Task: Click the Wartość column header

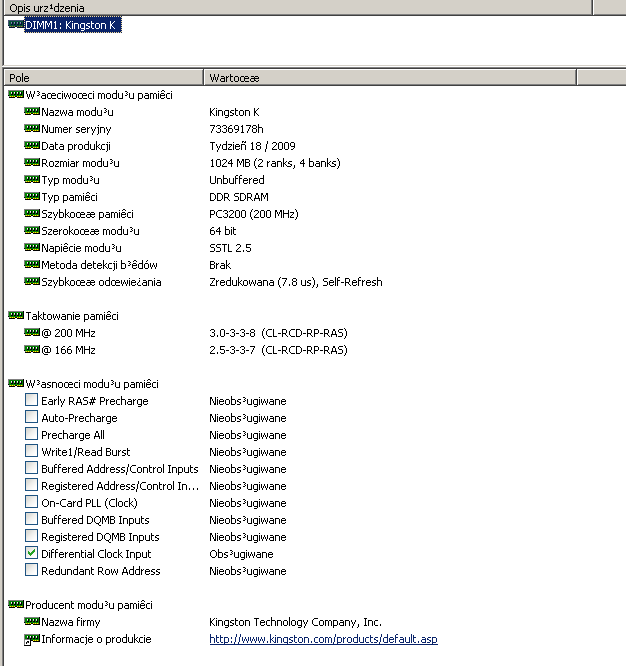Action: coord(390,78)
